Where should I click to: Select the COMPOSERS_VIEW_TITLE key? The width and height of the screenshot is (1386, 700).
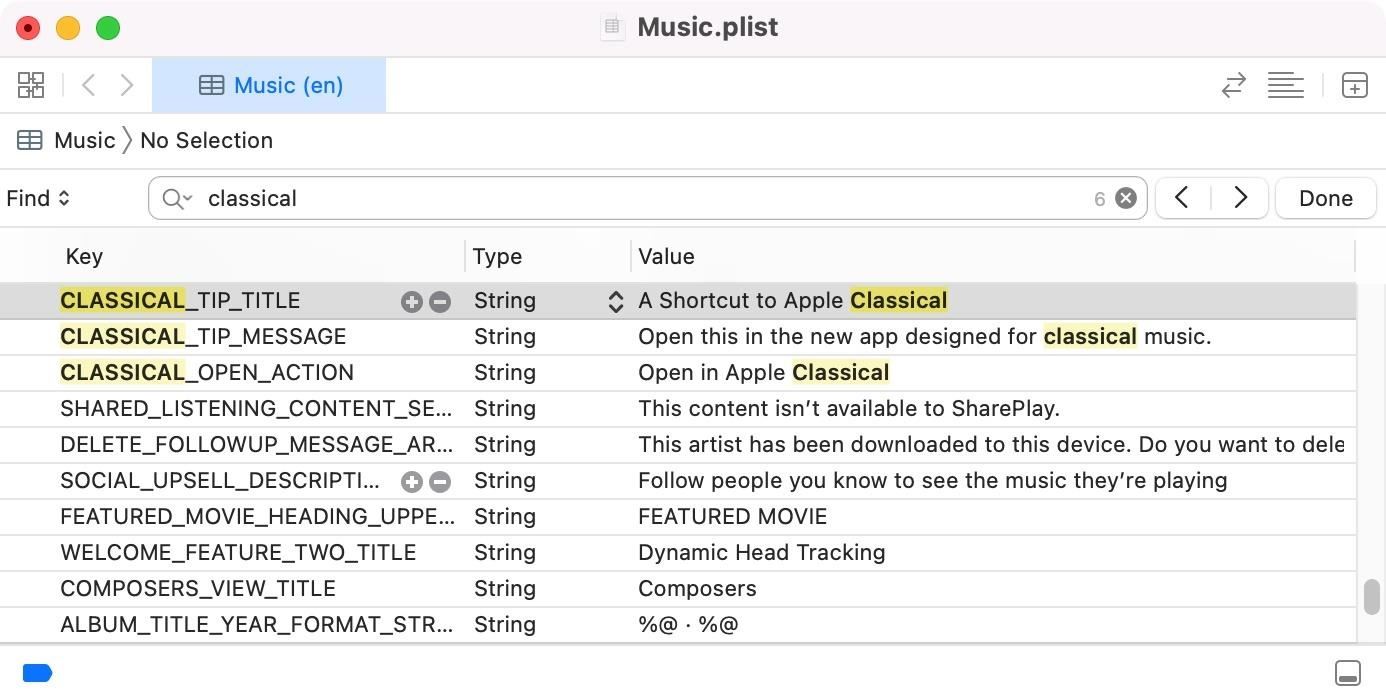click(198, 588)
